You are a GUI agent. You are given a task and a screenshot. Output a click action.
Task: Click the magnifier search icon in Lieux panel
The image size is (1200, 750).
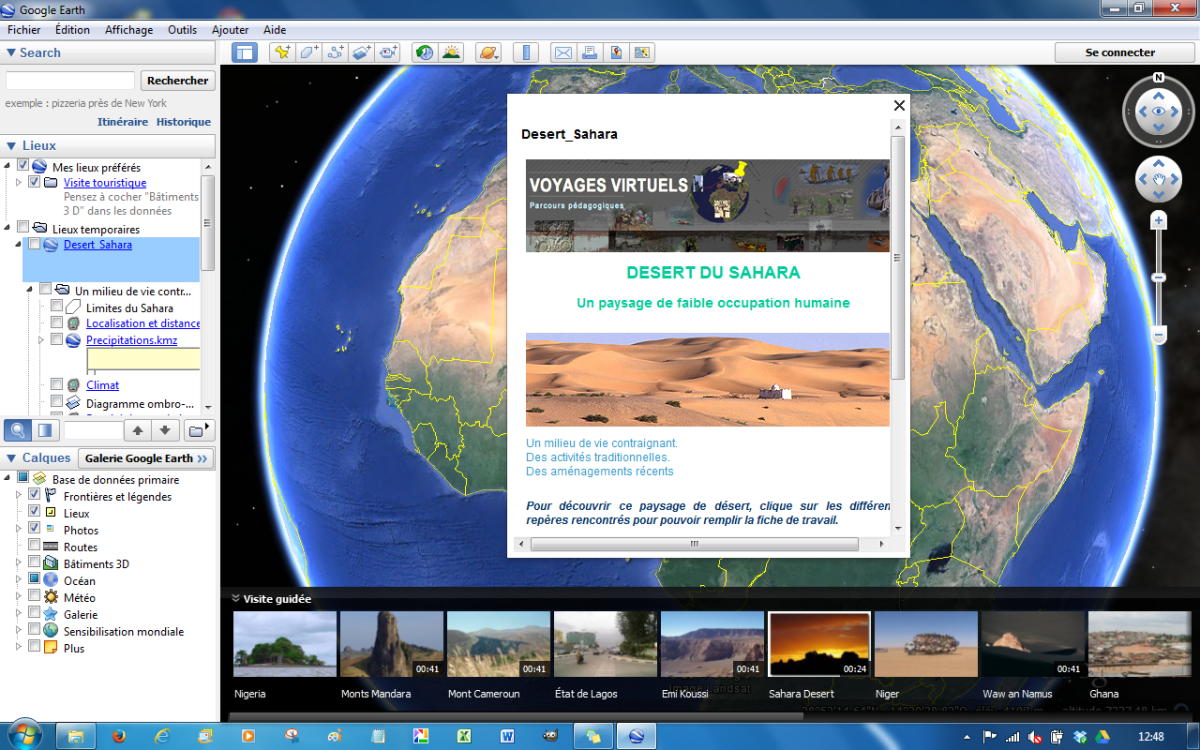(x=18, y=430)
